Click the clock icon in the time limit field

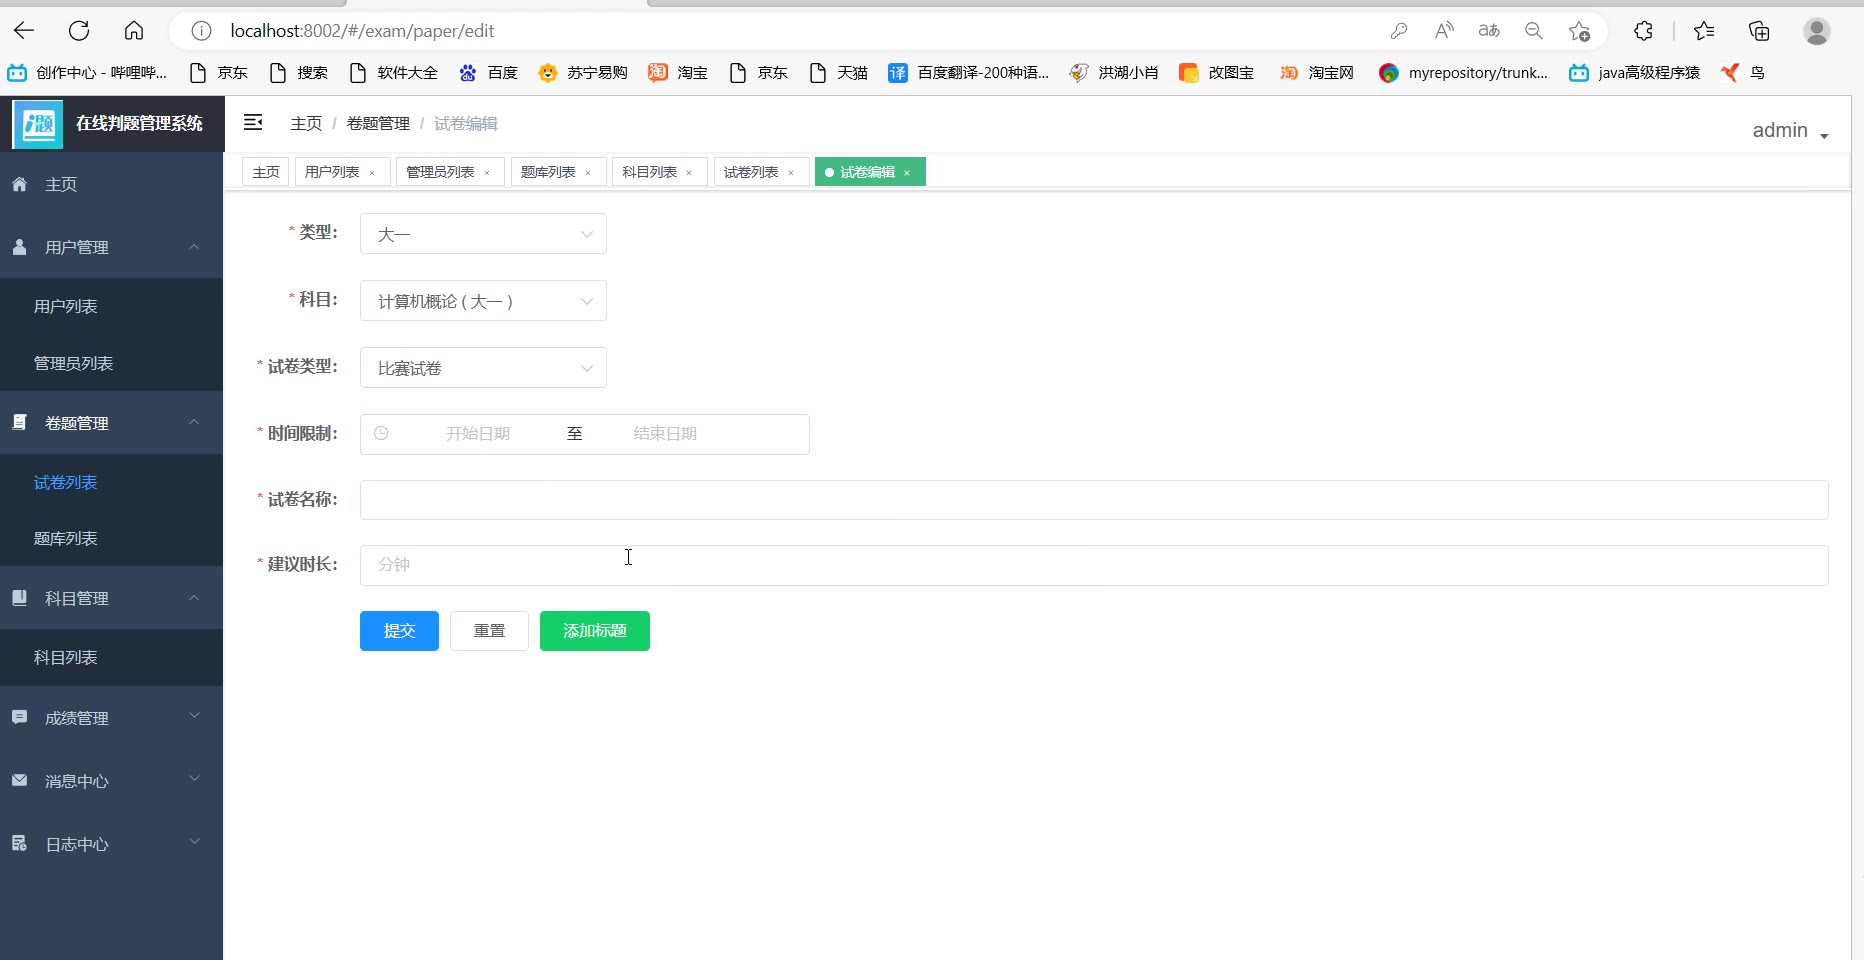coord(381,433)
